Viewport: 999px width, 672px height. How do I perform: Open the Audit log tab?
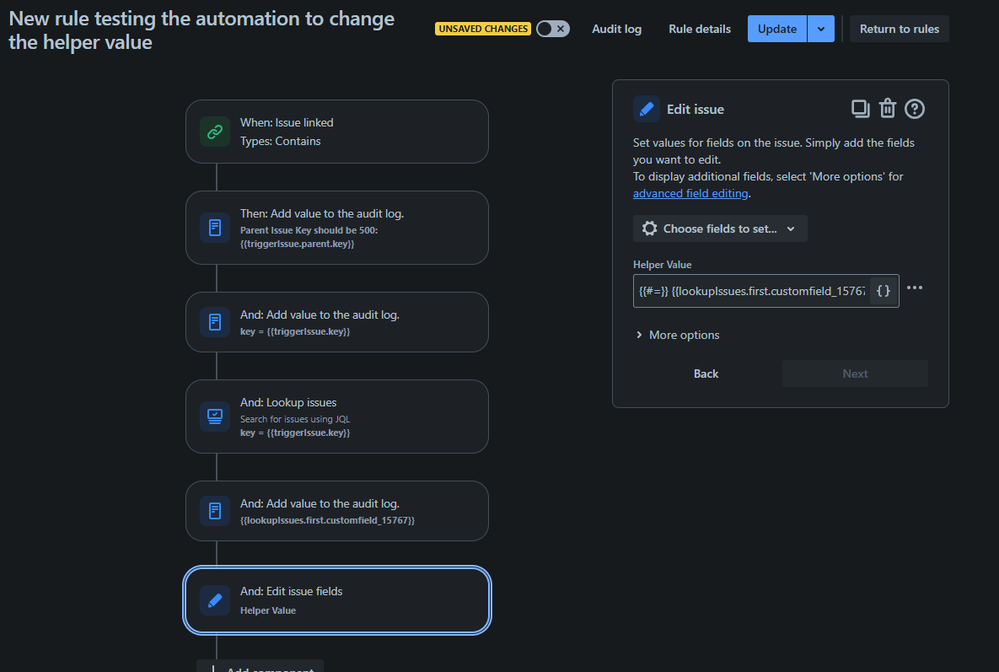tap(616, 29)
